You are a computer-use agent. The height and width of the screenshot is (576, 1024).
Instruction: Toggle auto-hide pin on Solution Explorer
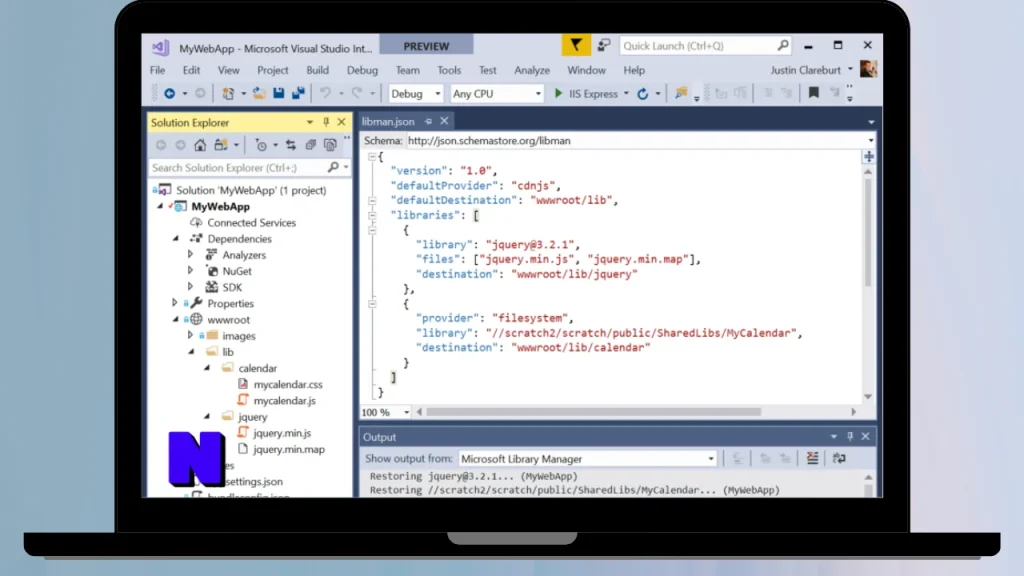pyautogui.click(x=326, y=122)
